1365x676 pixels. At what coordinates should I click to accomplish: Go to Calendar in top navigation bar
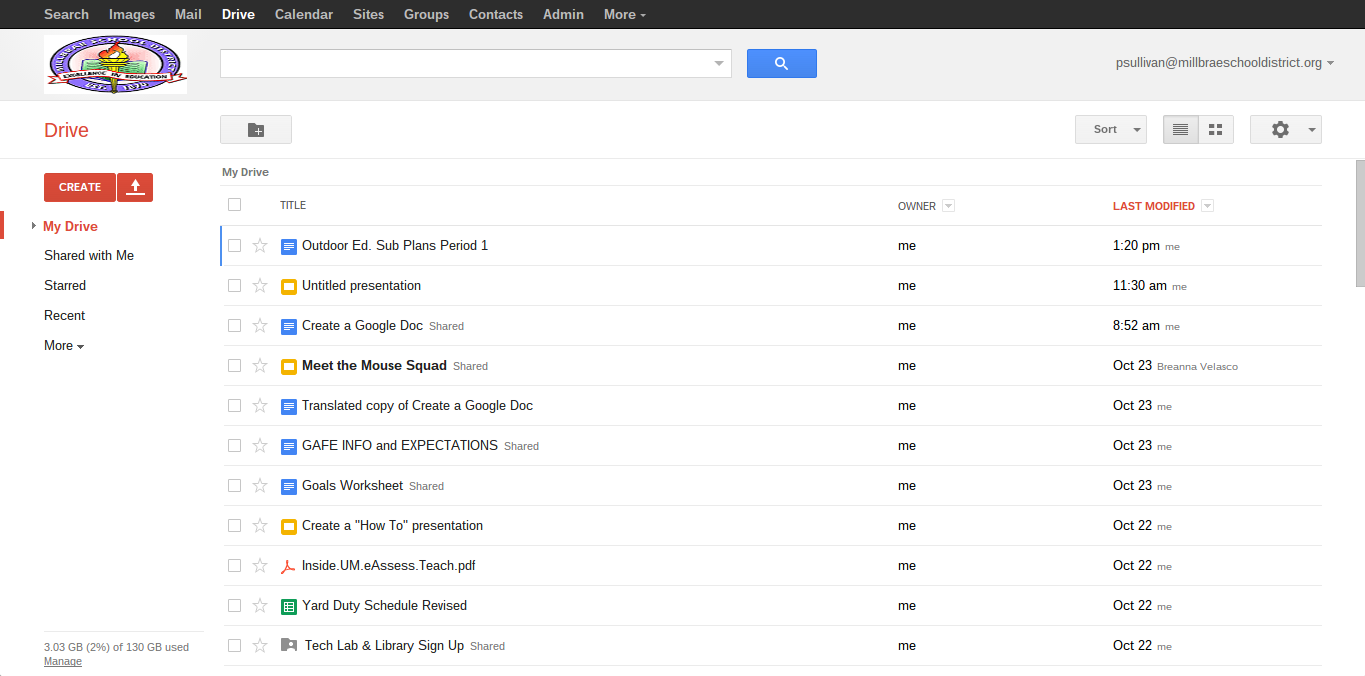tap(305, 14)
